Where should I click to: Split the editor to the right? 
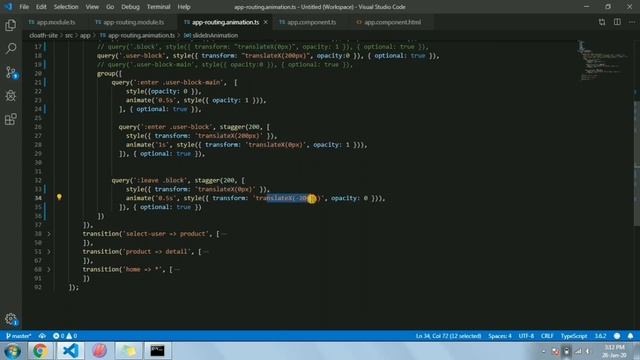(617, 22)
